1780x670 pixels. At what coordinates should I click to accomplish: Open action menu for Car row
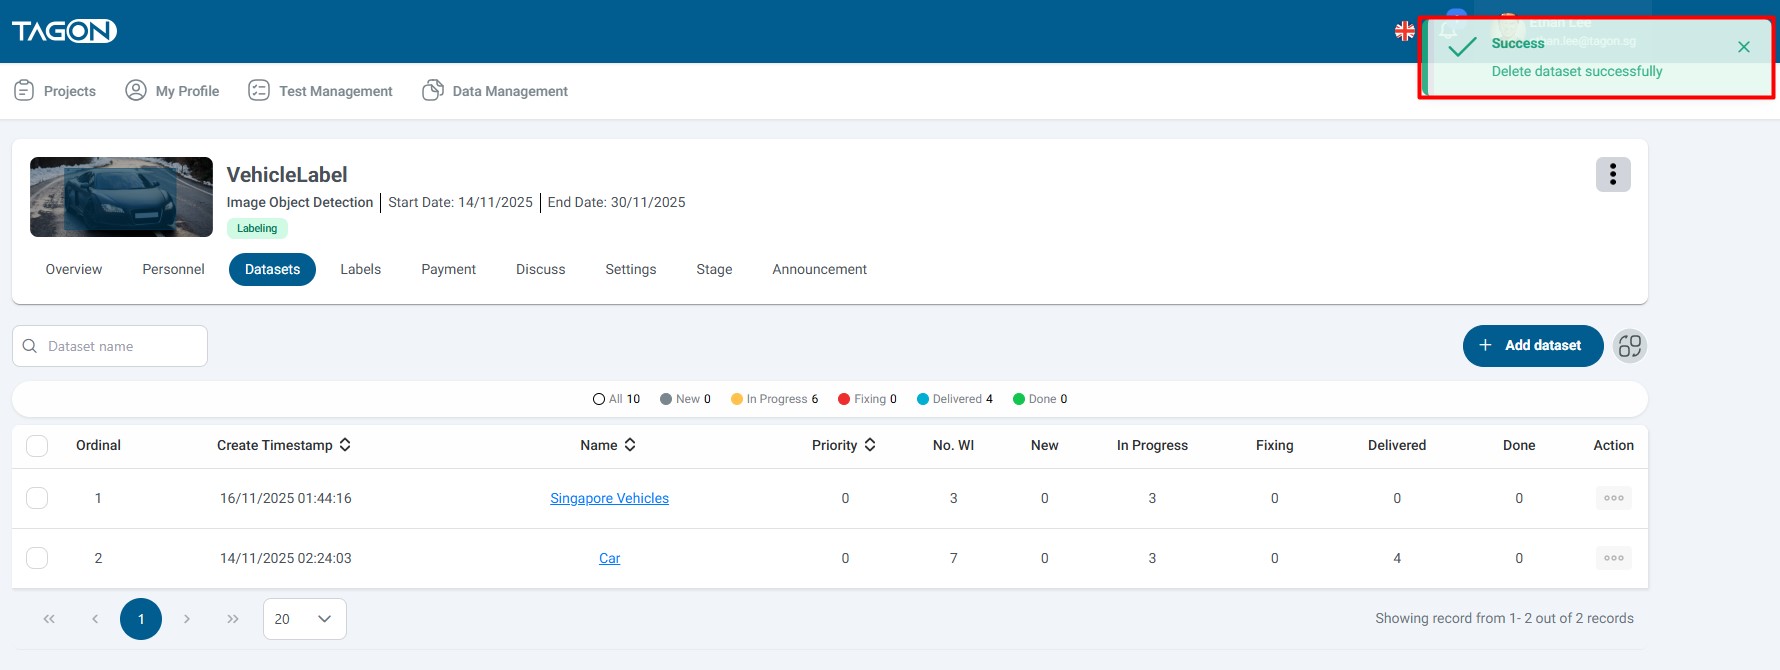point(1613,558)
